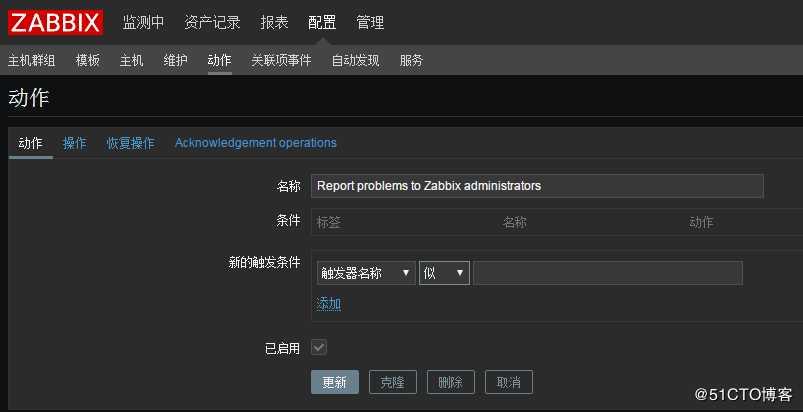Click the 删除 button
The width and height of the screenshot is (803, 412).
point(451,382)
